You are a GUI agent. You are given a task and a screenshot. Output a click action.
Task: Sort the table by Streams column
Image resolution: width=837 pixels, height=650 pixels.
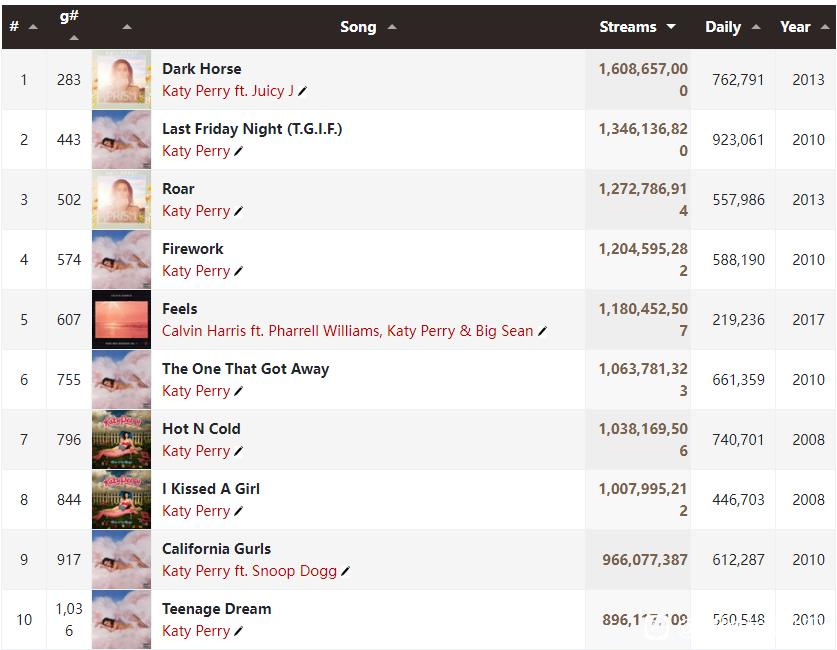(637, 27)
